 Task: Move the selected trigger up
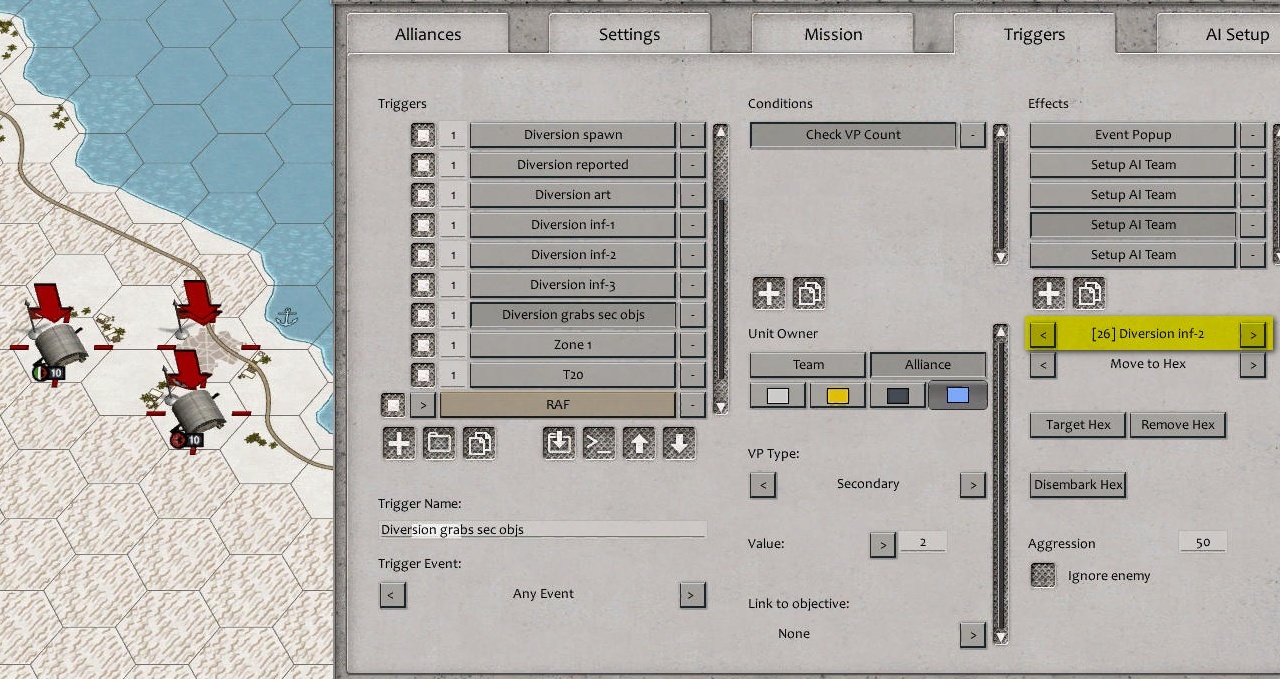coord(639,444)
